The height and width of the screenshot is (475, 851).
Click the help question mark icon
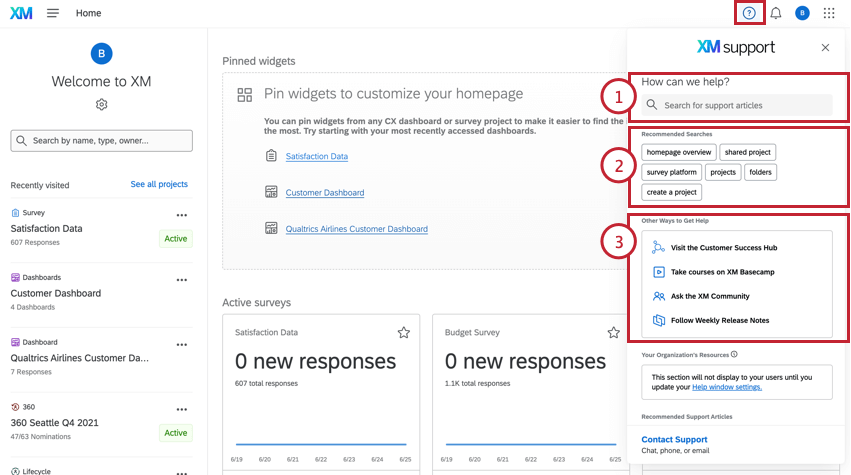[x=749, y=13]
